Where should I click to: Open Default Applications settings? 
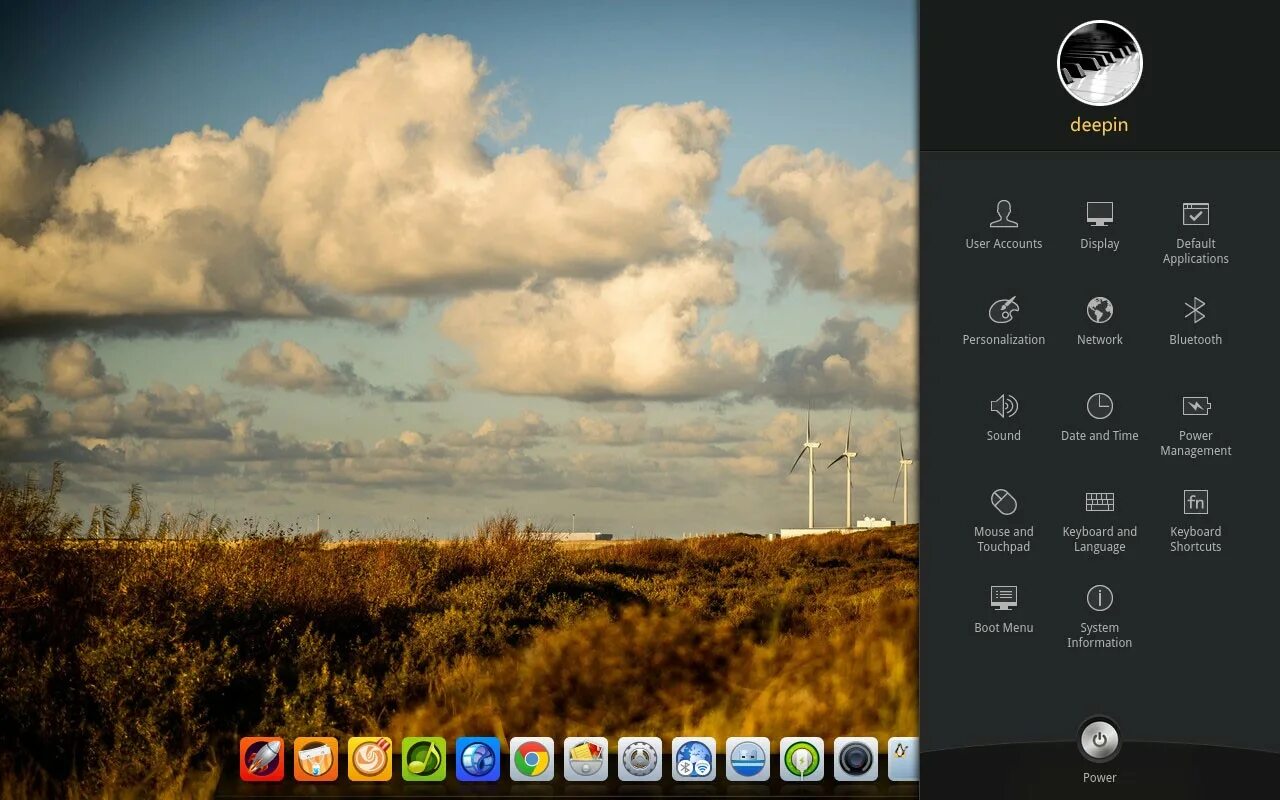(x=1195, y=232)
